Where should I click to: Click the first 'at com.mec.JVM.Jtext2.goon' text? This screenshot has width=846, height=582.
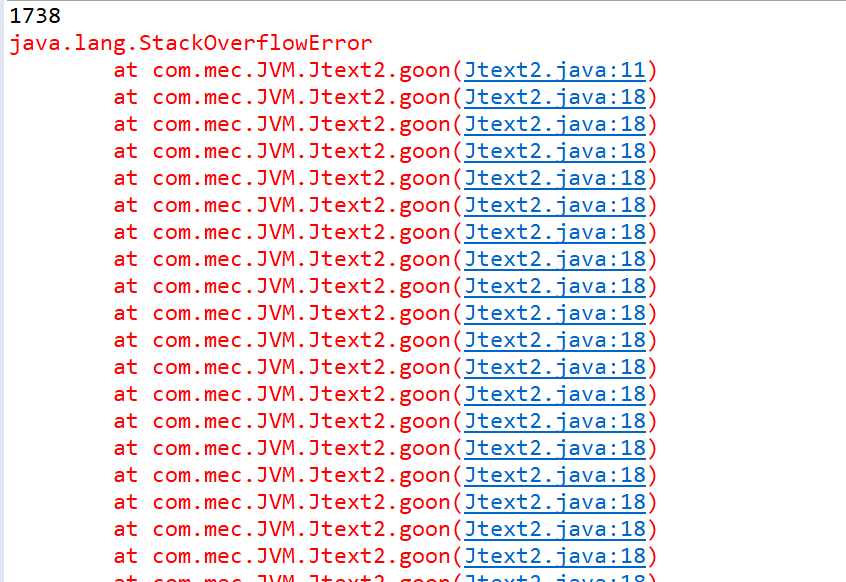282,71
